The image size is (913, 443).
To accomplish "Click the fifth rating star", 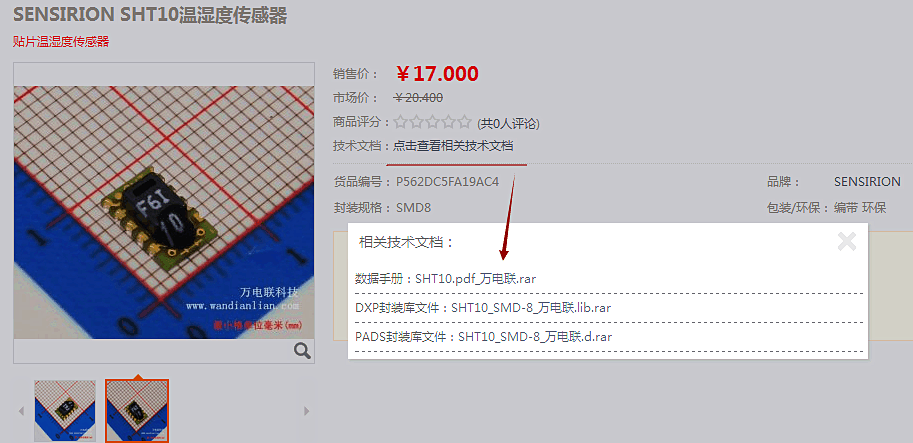I will point(464,122).
